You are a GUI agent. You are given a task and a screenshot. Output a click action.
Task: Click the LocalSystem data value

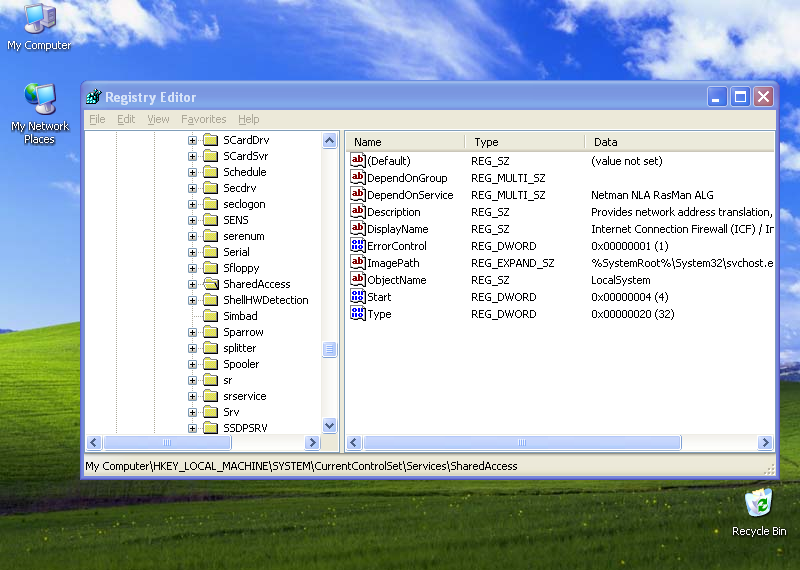coord(620,280)
